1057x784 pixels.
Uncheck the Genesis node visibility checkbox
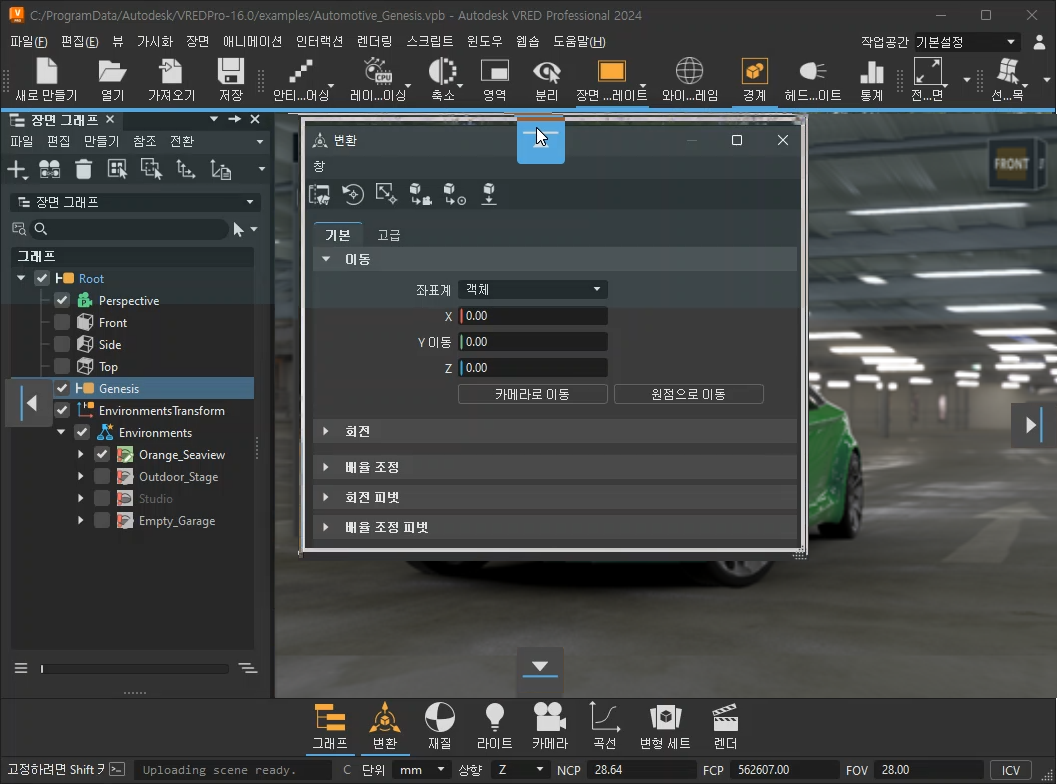[x=62, y=388]
